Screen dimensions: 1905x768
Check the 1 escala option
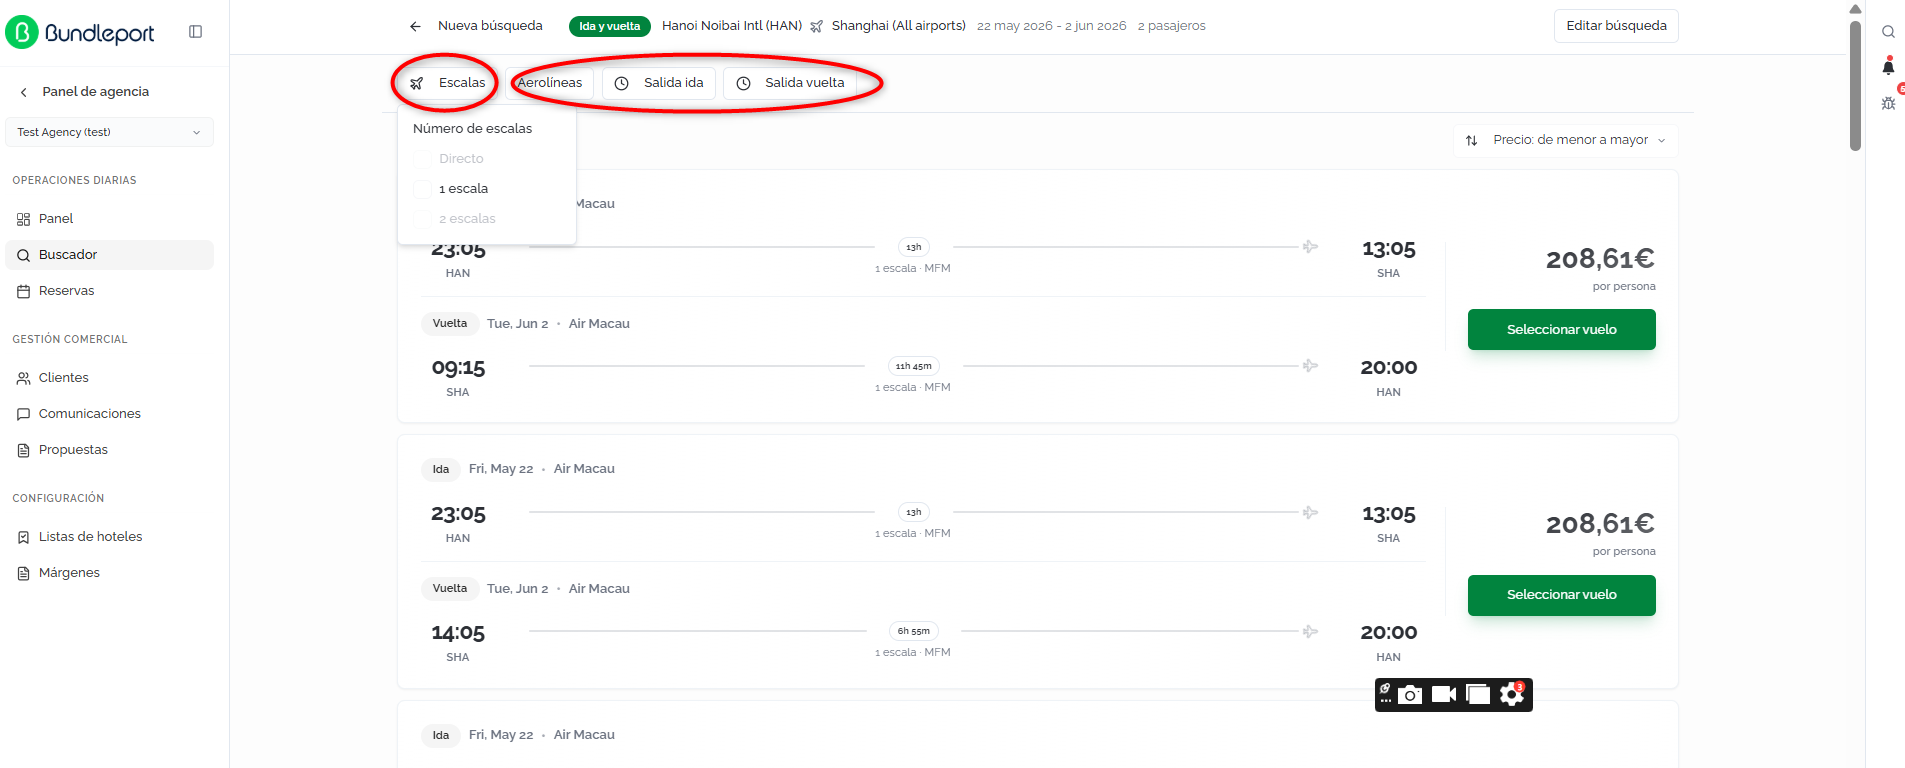[x=422, y=189]
